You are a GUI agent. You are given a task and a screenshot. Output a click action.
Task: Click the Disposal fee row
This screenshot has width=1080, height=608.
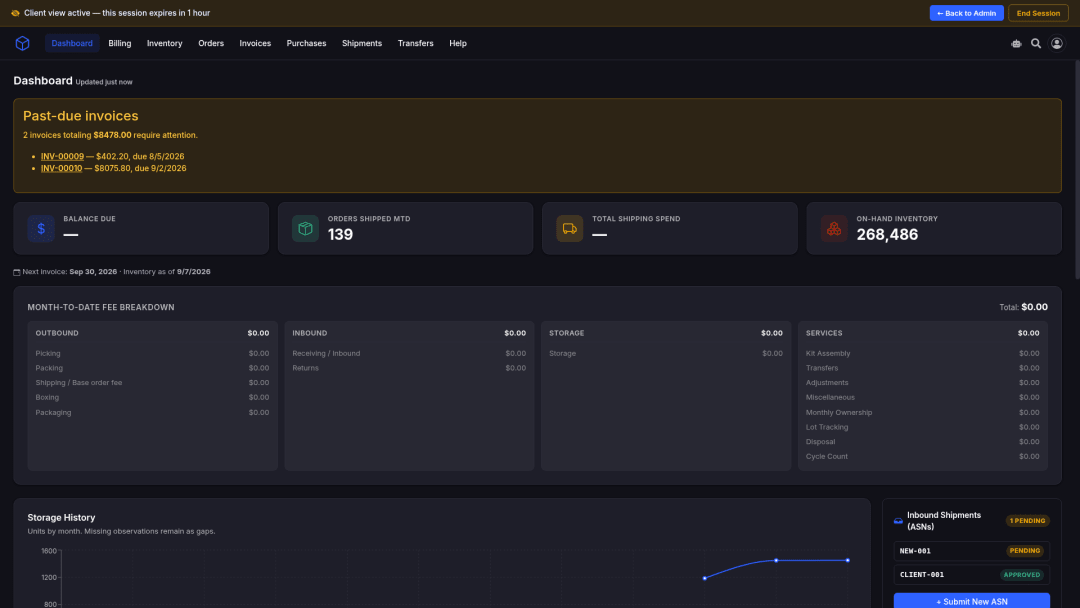[x=922, y=442]
